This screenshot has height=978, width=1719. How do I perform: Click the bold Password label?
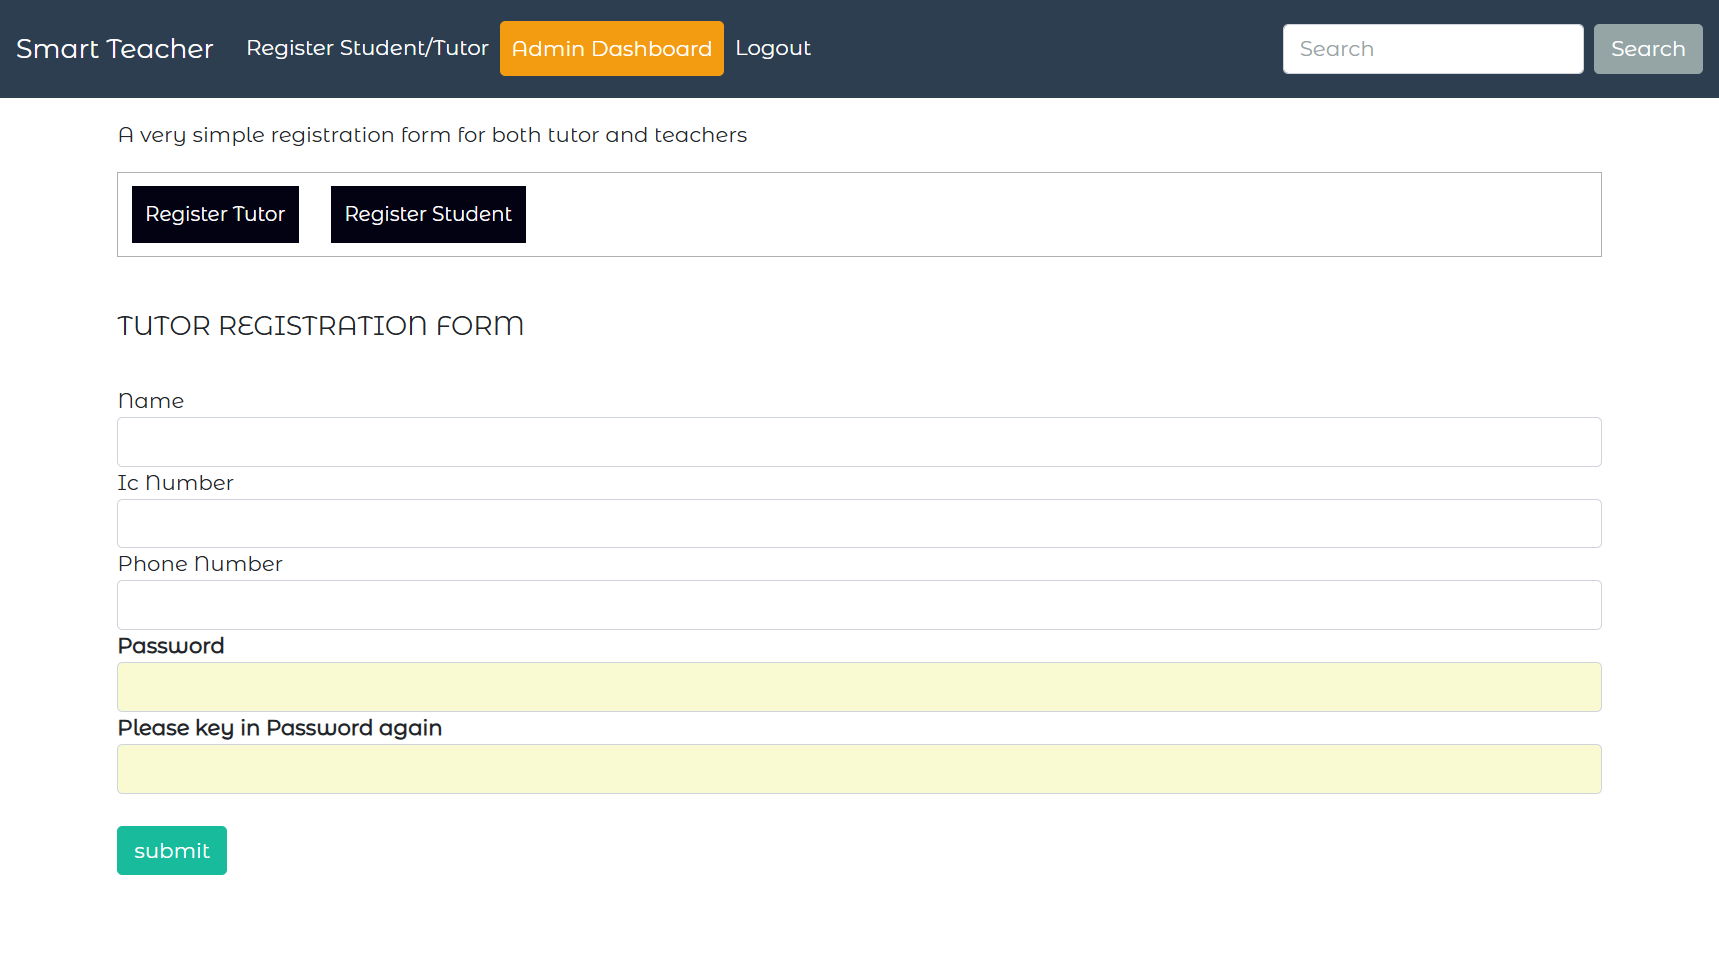(171, 646)
